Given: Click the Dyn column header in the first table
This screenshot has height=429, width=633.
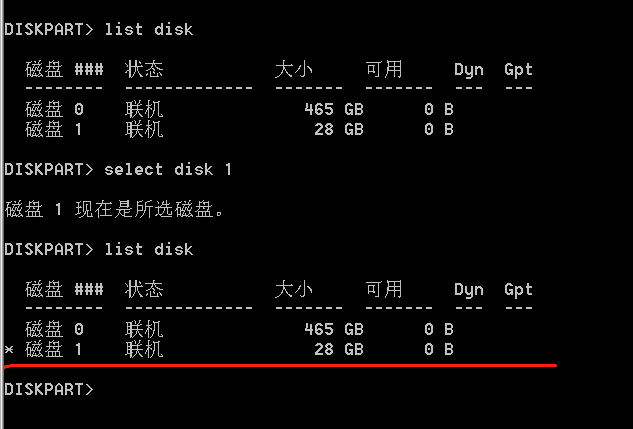Looking at the screenshot, I should [468, 70].
